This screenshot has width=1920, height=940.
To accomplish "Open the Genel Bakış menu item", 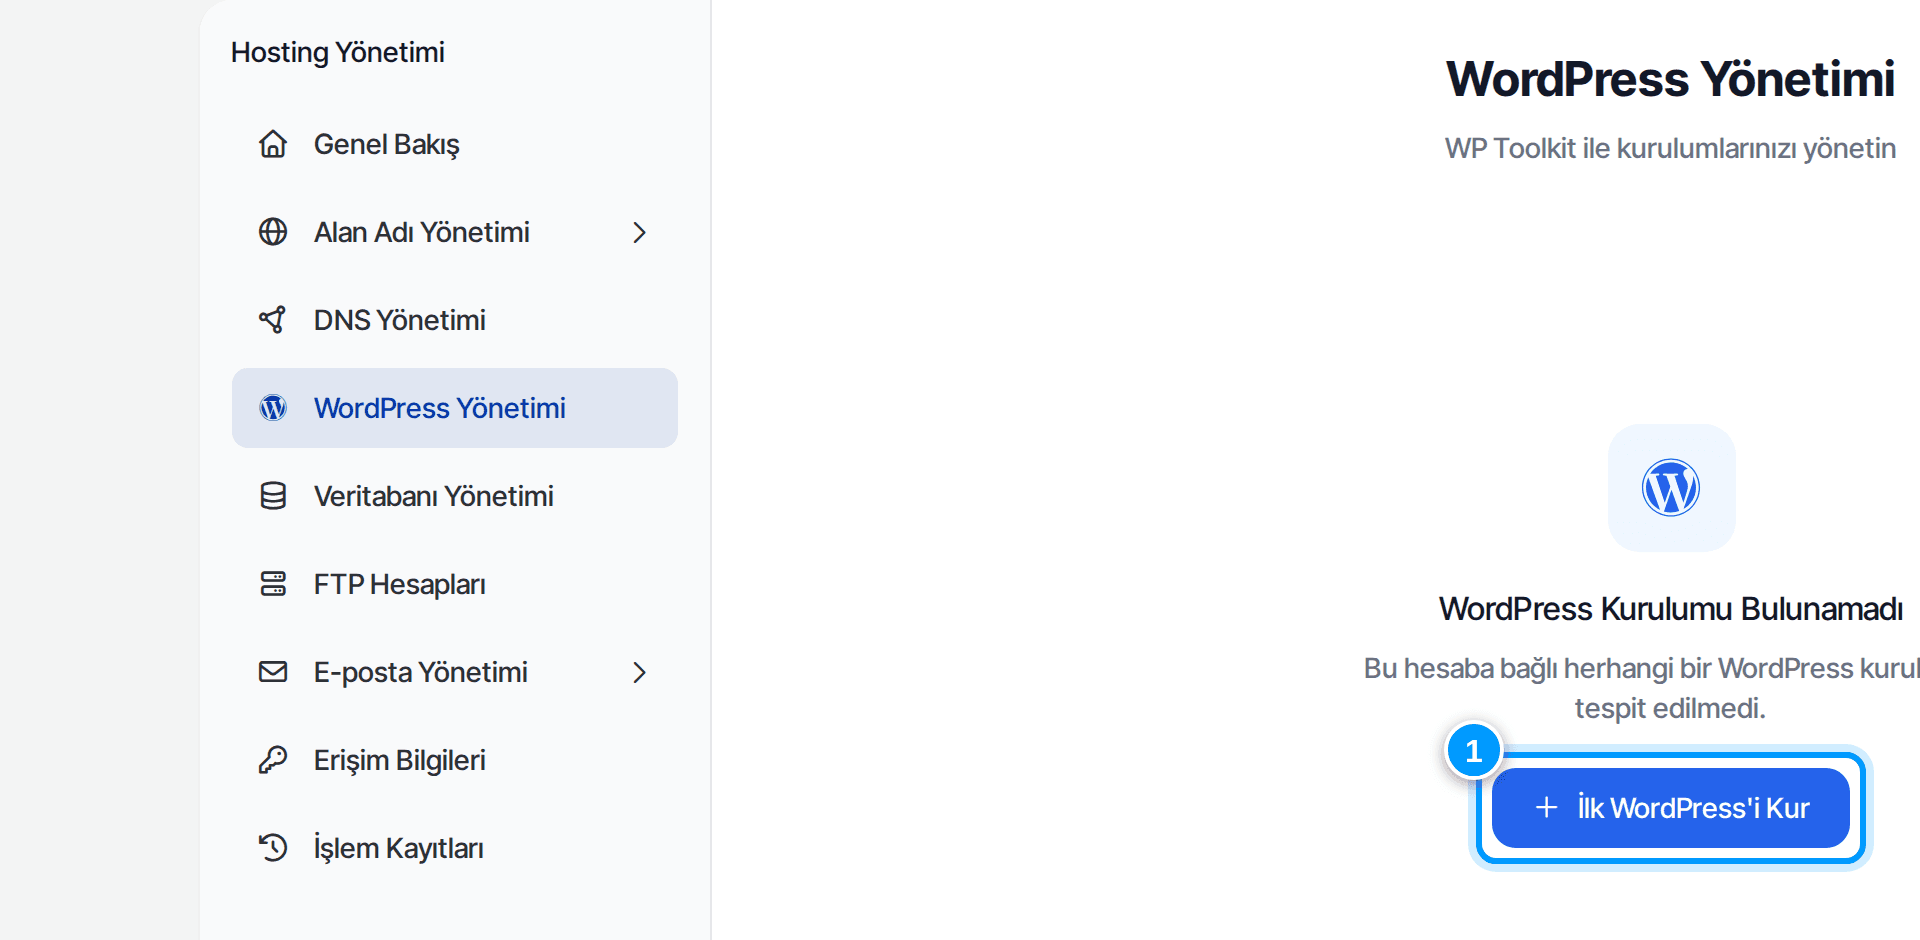I will pos(455,144).
